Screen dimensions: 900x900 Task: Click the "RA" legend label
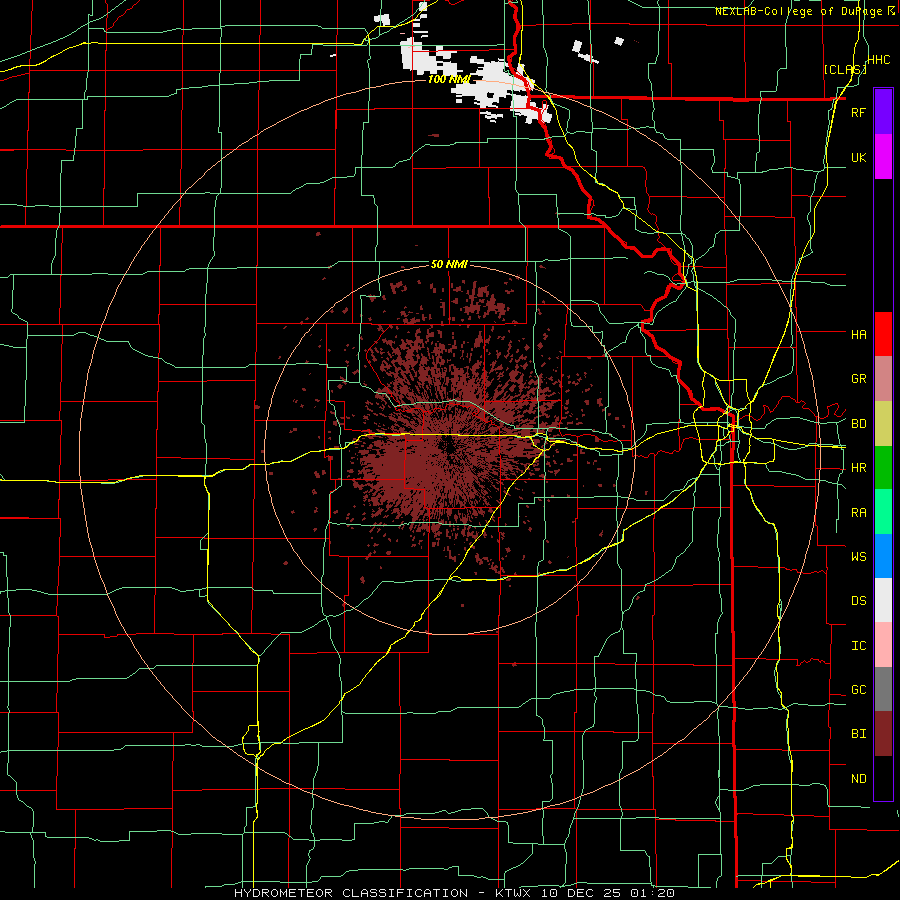858,513
